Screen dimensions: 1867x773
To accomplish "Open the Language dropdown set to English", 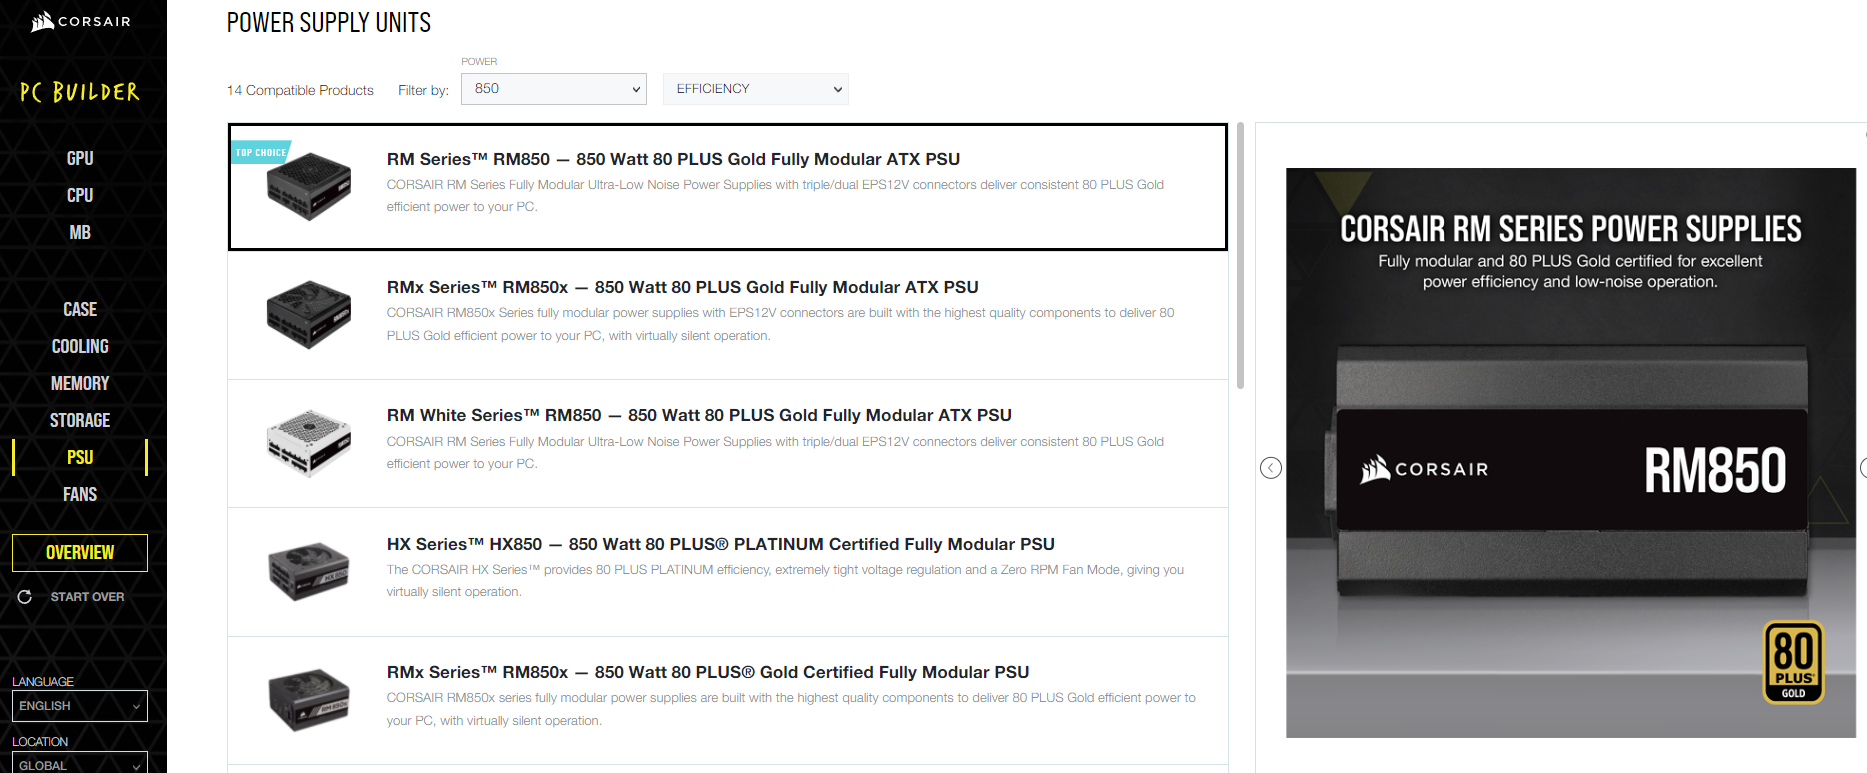I will (x=80, y=706).
